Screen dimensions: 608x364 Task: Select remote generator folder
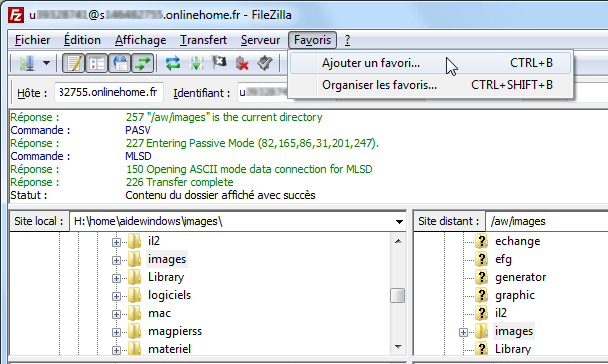coord(520,277)
